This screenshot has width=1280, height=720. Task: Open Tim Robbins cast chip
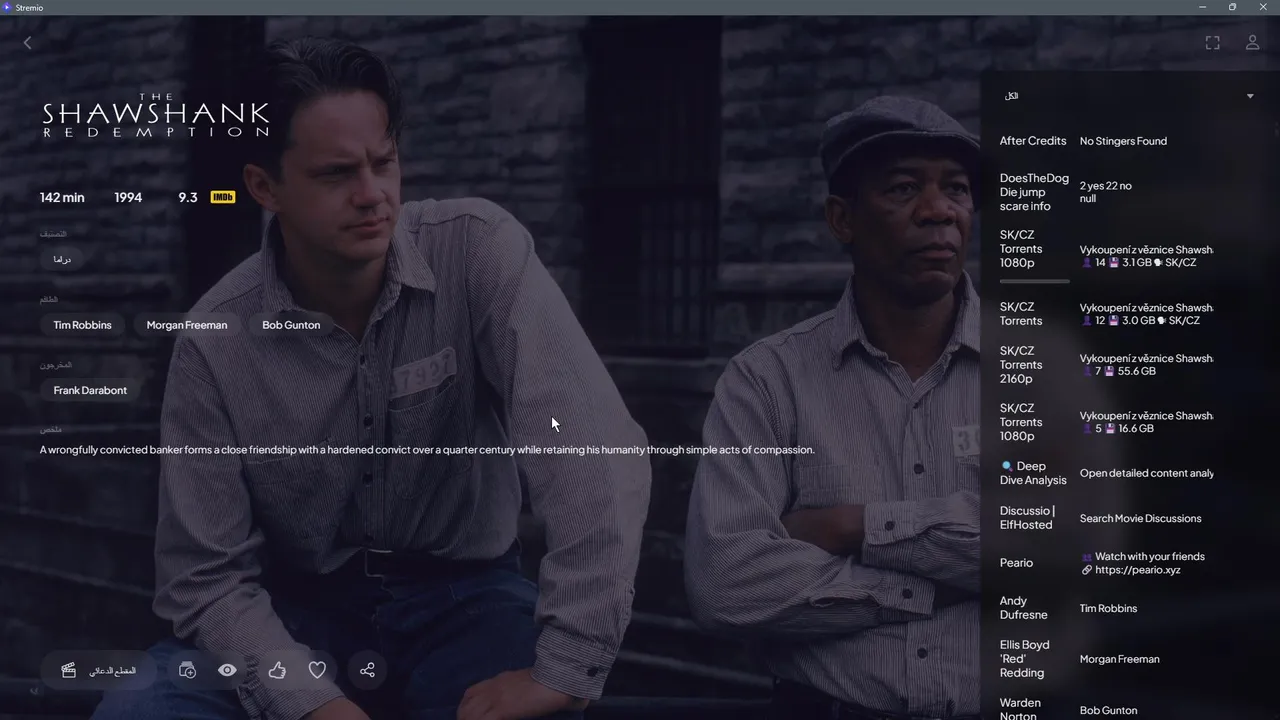[83, 325]
